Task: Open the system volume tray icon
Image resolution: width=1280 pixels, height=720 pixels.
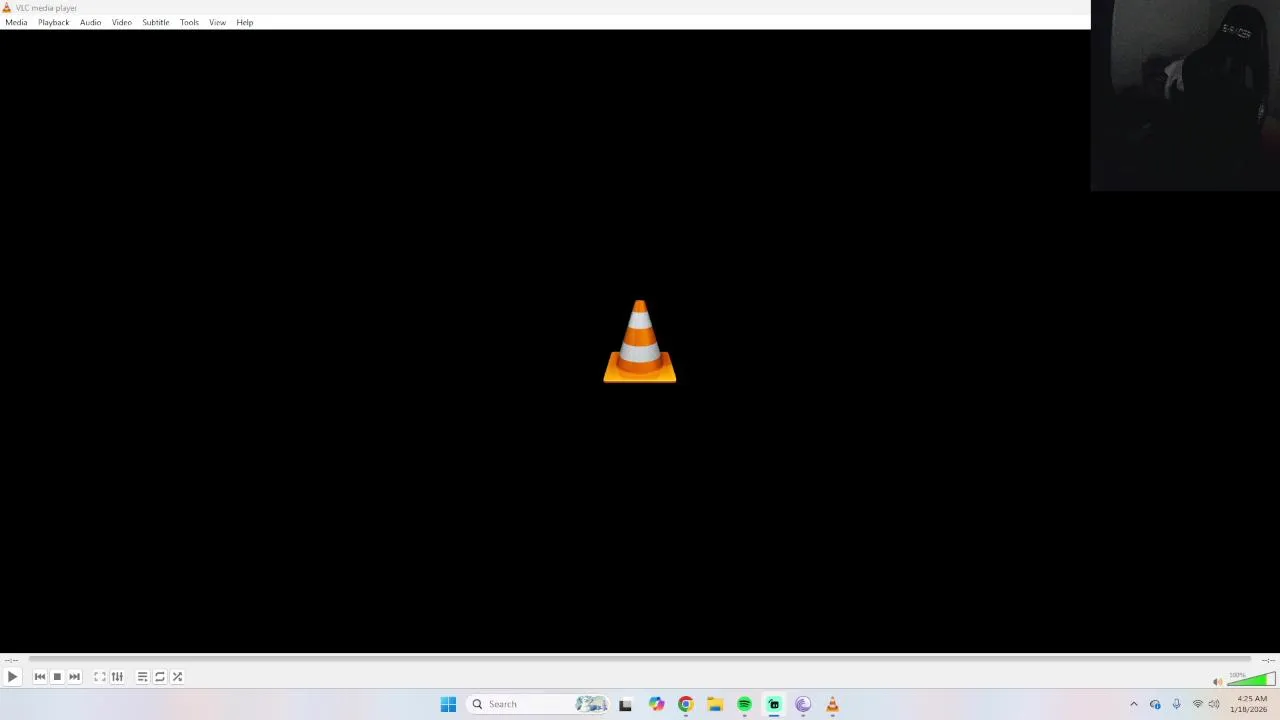Action: click(x=1214, y=704)
